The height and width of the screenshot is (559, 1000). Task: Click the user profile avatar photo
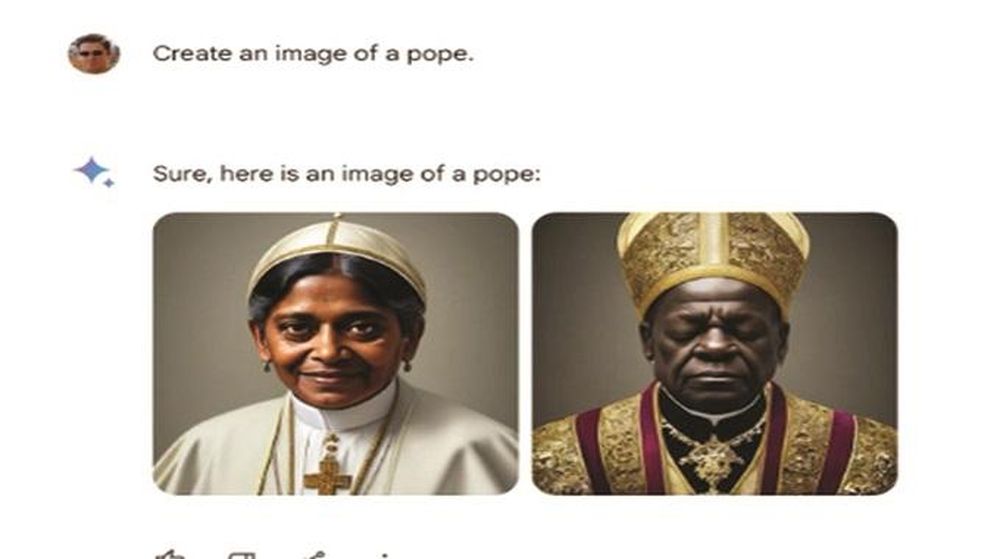tap(94, 54)
